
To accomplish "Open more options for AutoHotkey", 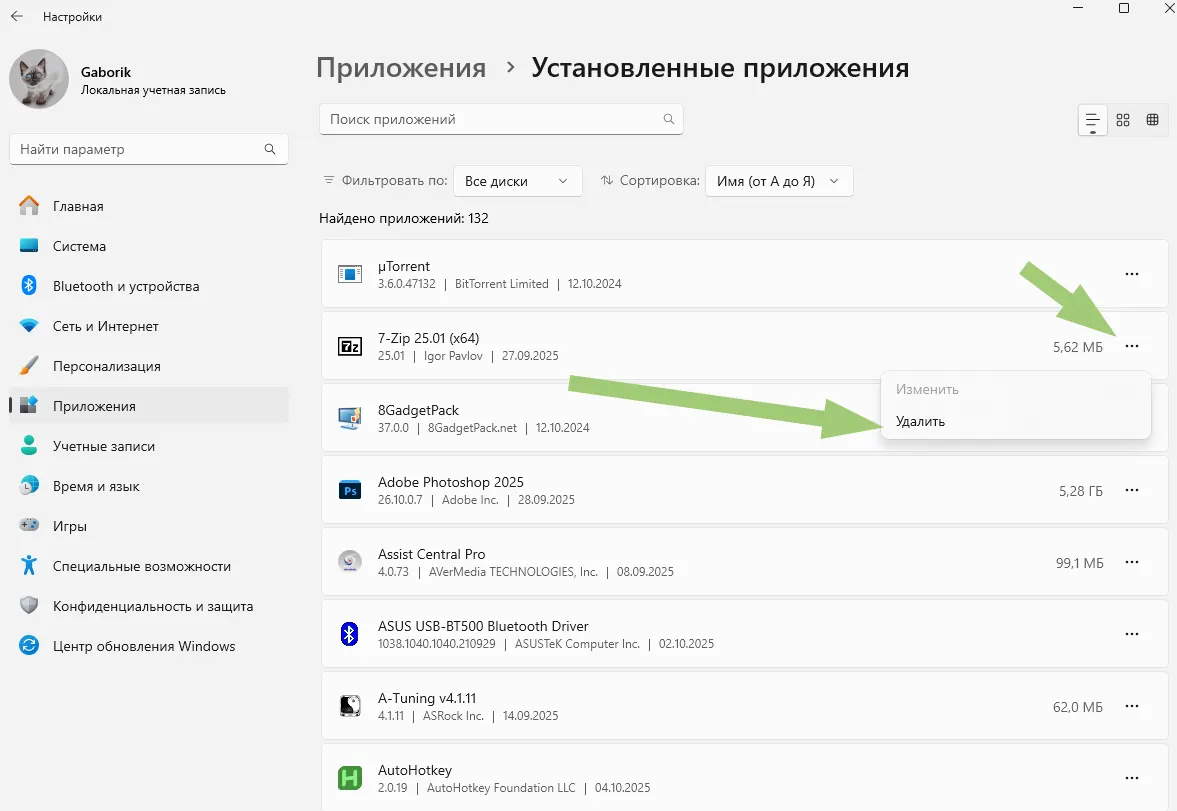I will tap(1132, 778).
